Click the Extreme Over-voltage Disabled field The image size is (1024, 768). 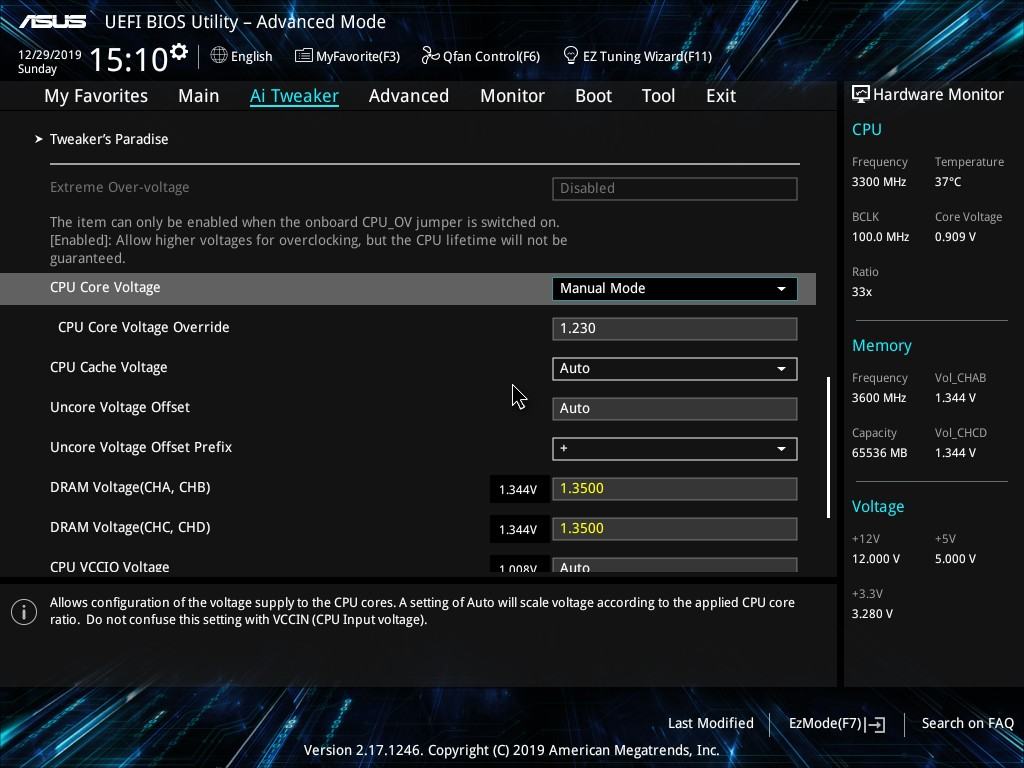[x=675, y=189]
